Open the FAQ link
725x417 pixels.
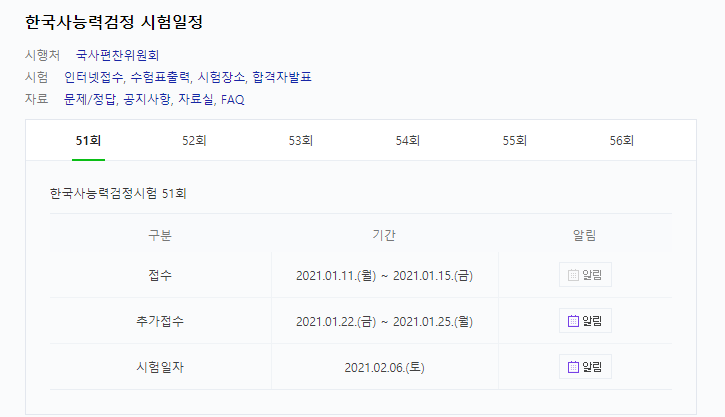233,100
